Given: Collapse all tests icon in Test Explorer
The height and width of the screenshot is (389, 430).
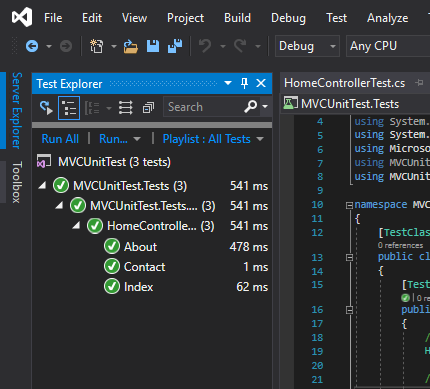Looking at the screenshot, I should click(148, 108).
